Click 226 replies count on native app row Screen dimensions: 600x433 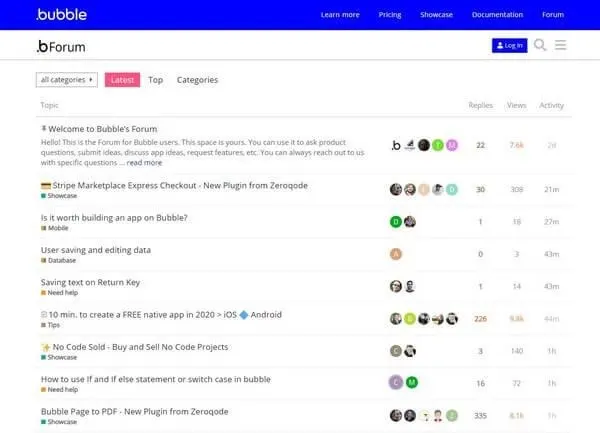481,319
